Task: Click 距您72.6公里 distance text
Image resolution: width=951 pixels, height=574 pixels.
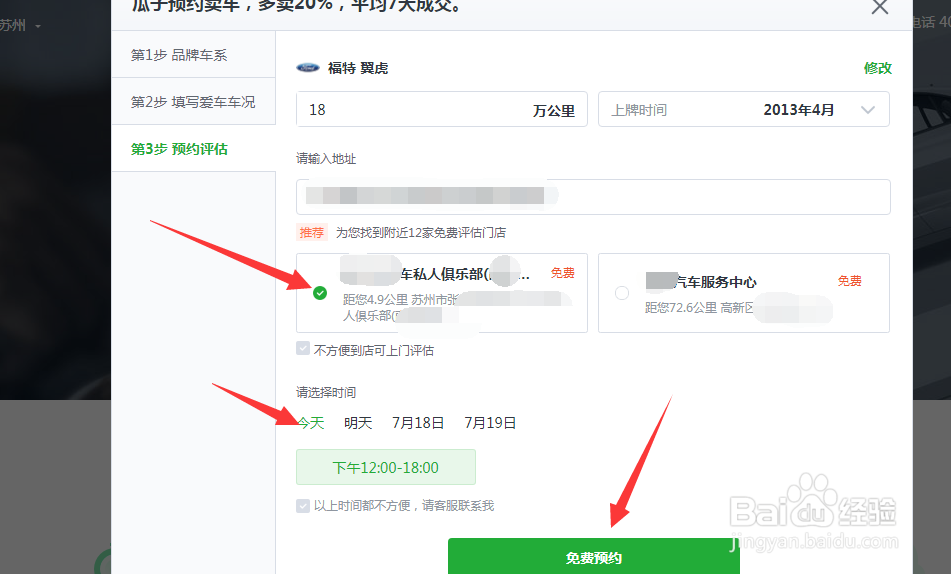Action: 681,308
